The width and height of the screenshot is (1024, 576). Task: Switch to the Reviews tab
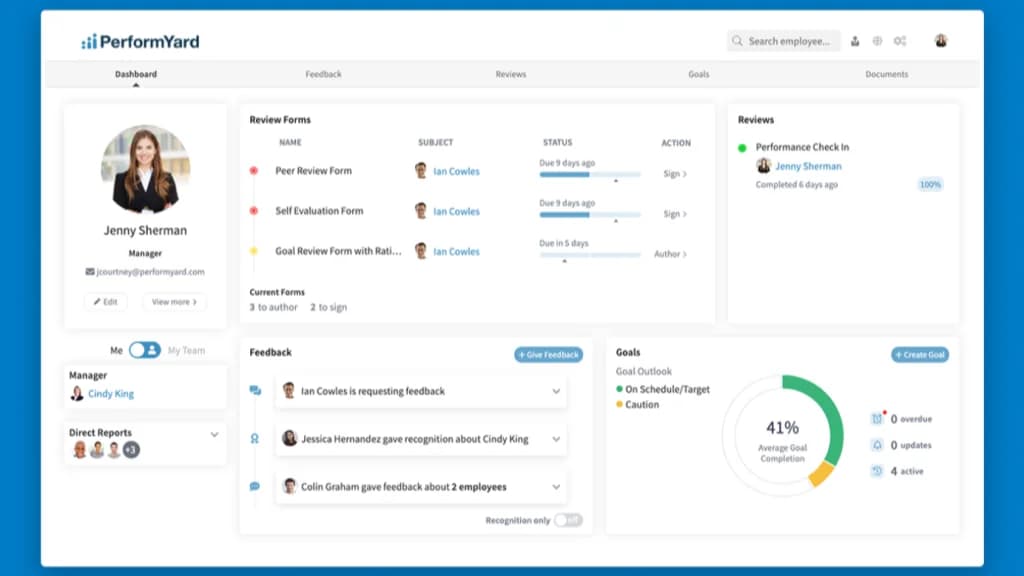(511, 74)
